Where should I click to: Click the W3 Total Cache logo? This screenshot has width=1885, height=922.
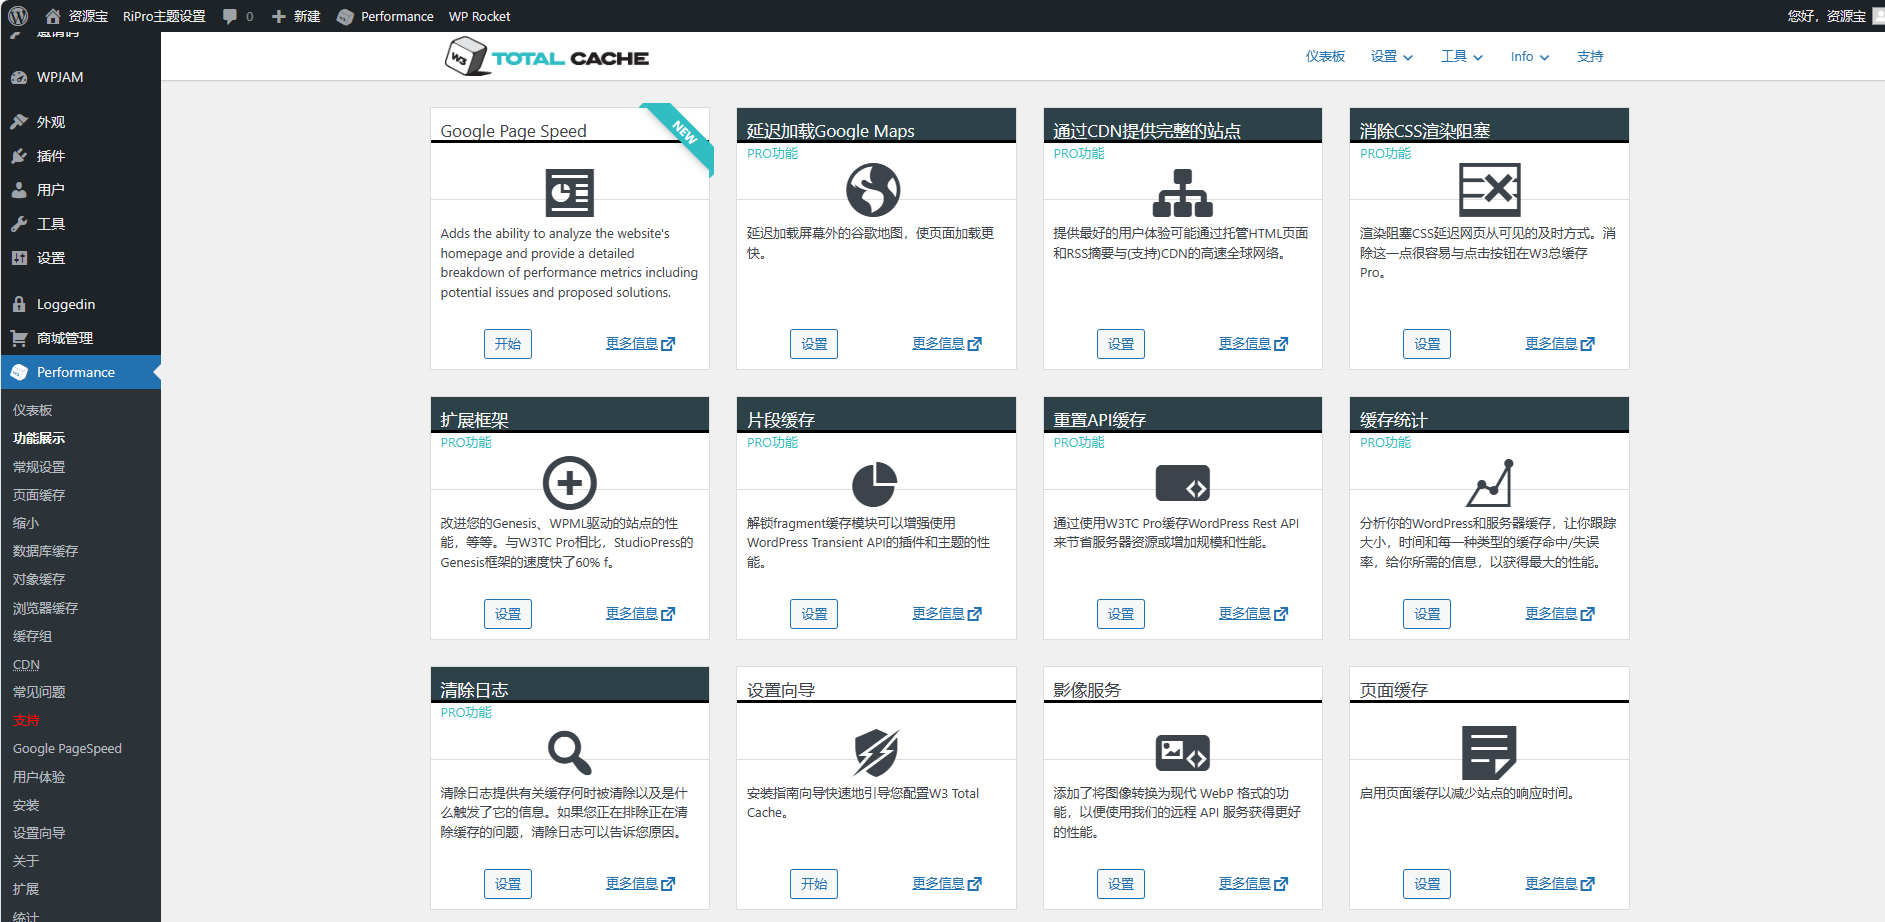547,57
